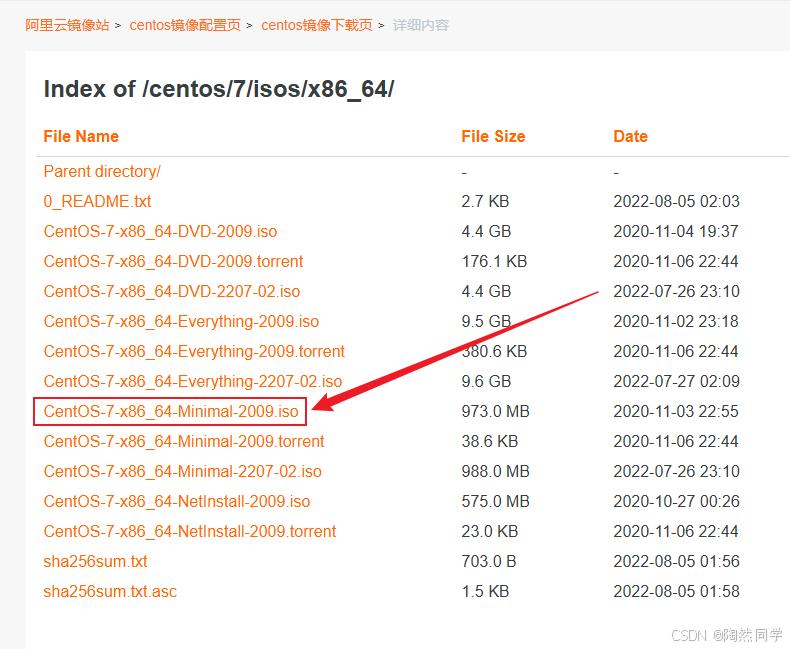
Task: Click the 9.6 GB file size
Action: click(x=486, y=381)
